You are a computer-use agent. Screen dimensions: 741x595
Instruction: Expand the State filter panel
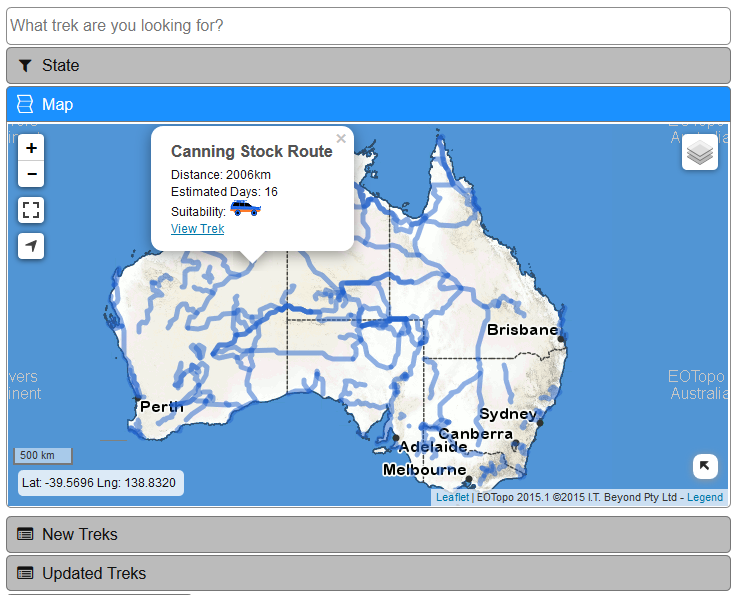point(368,66)
